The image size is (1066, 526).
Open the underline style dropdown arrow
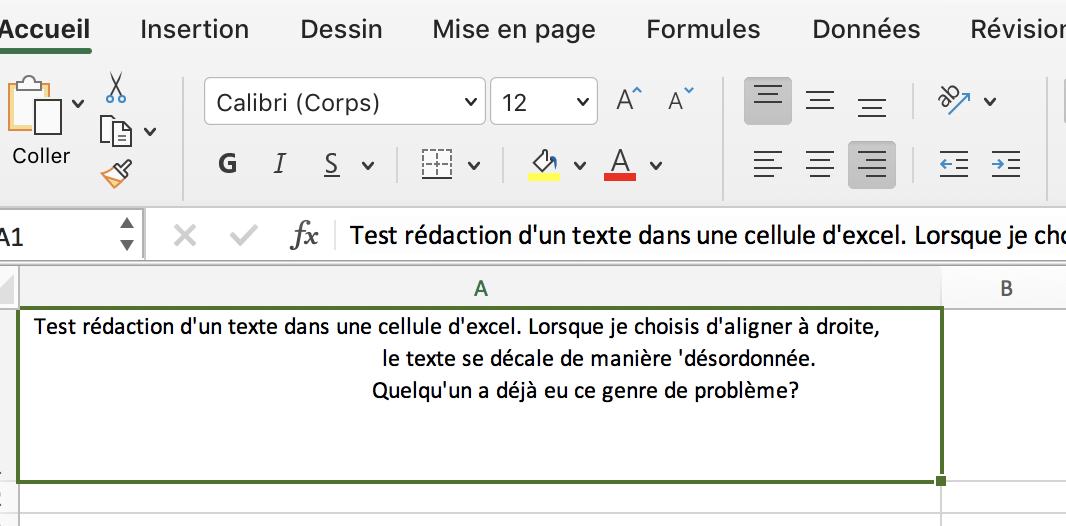coord(368,165)
